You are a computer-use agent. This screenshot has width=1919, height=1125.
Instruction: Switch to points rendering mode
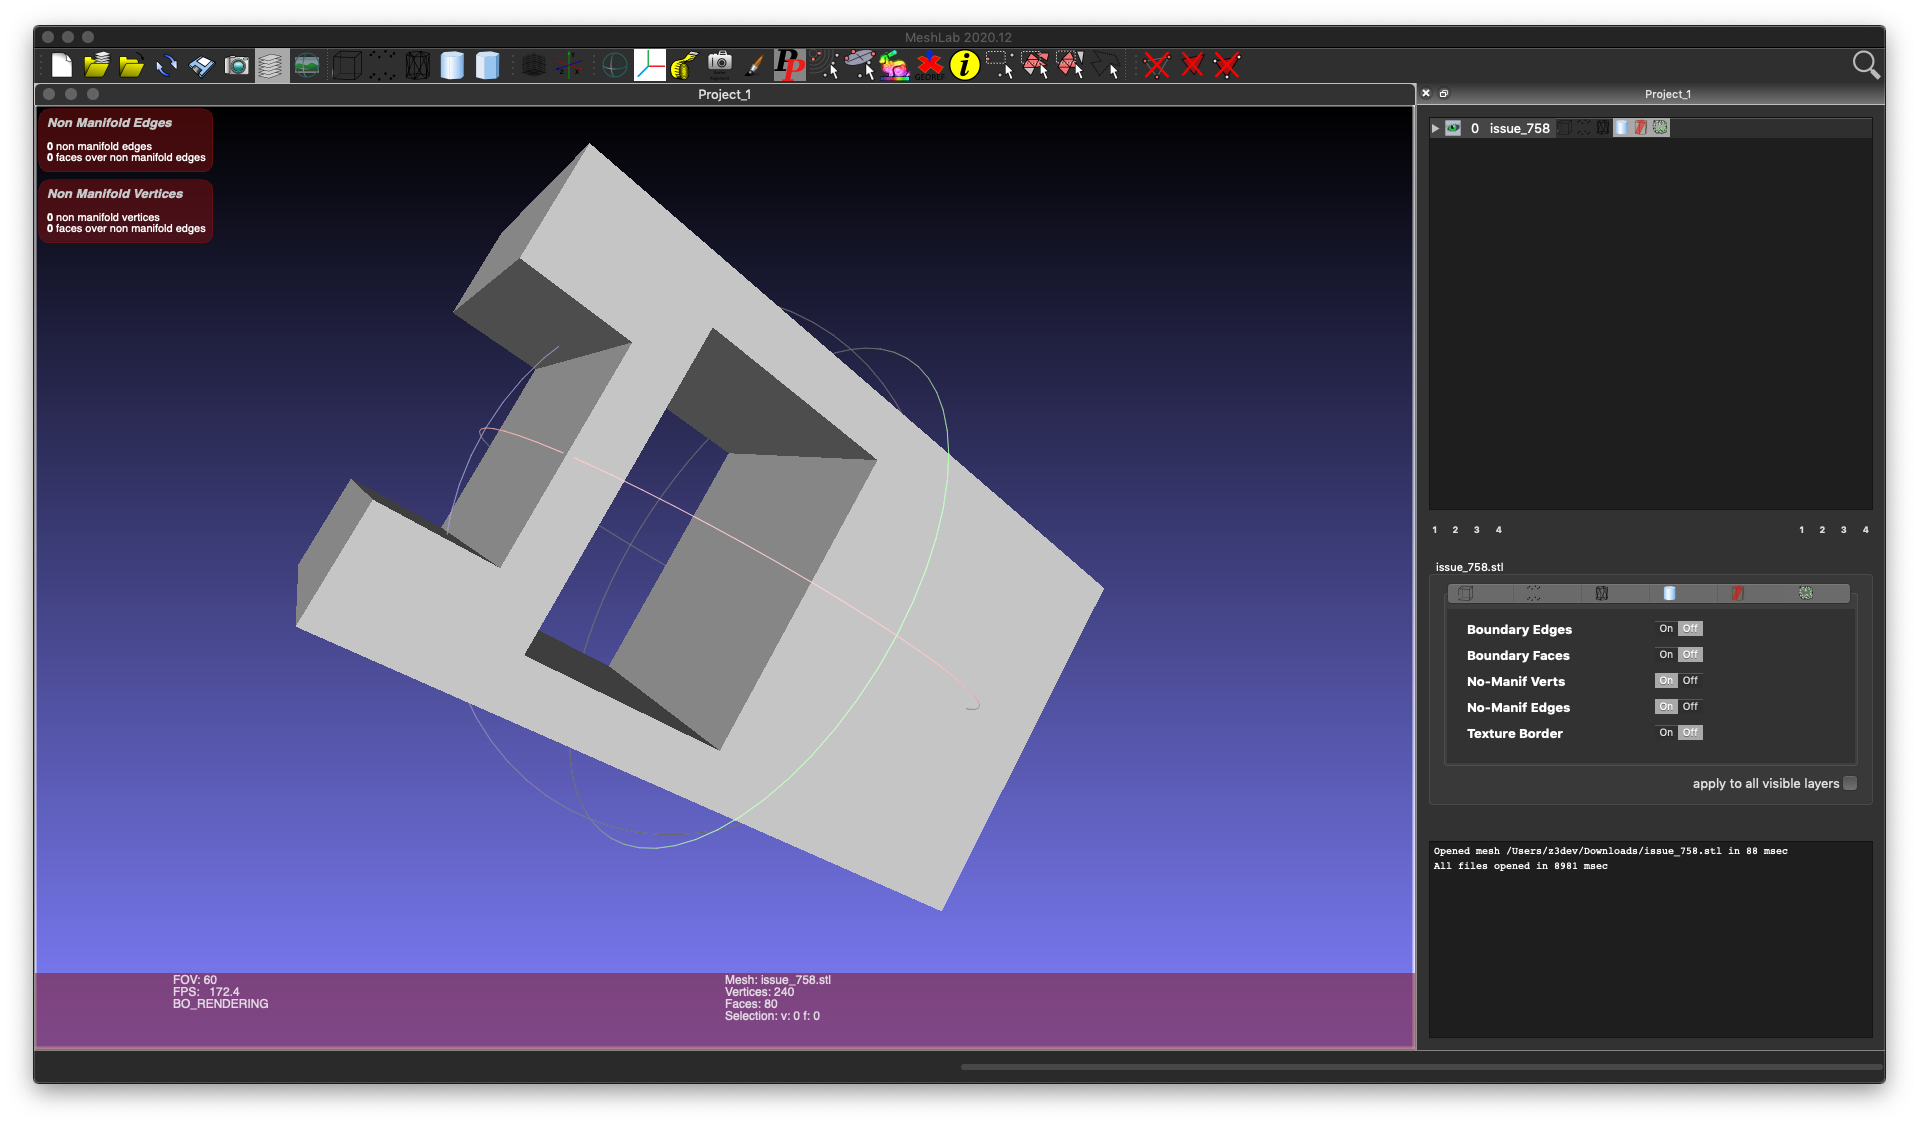[382, 65]
